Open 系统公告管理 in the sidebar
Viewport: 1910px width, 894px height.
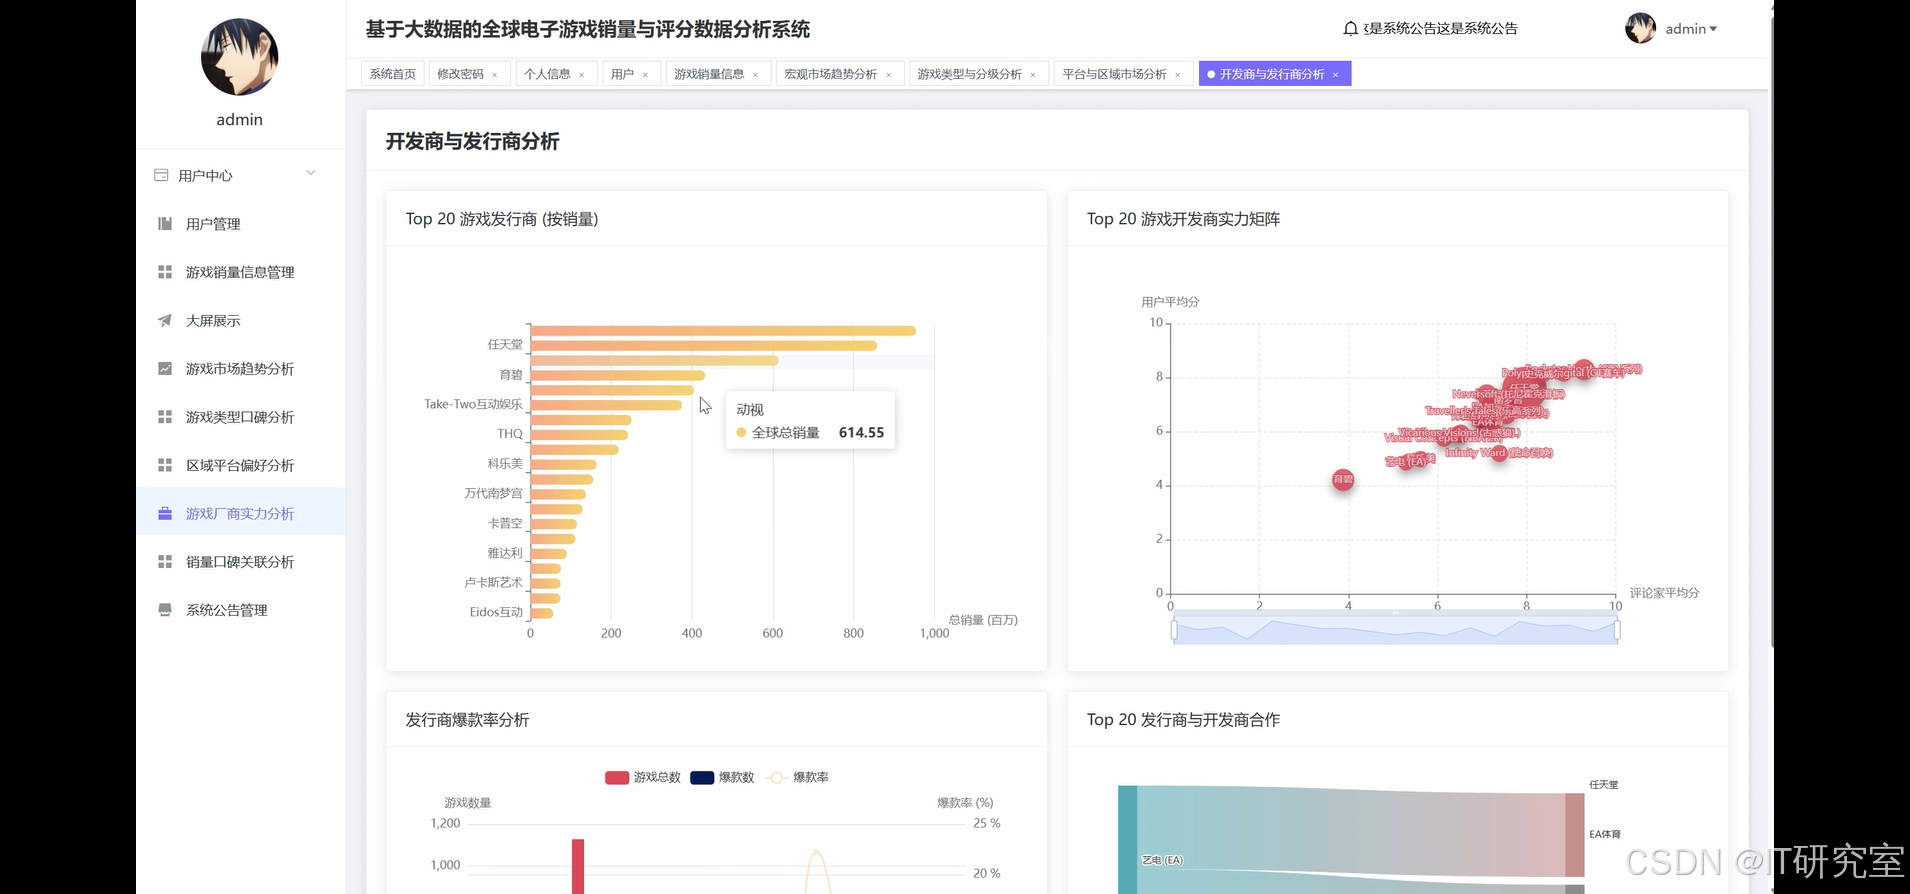coord(241,610)
